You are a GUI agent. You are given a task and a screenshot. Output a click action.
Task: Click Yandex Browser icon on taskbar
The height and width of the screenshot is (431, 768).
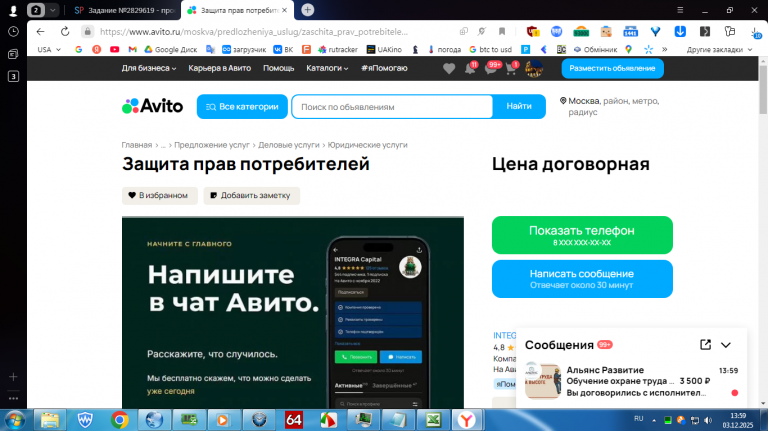click(x=467, y=420)
